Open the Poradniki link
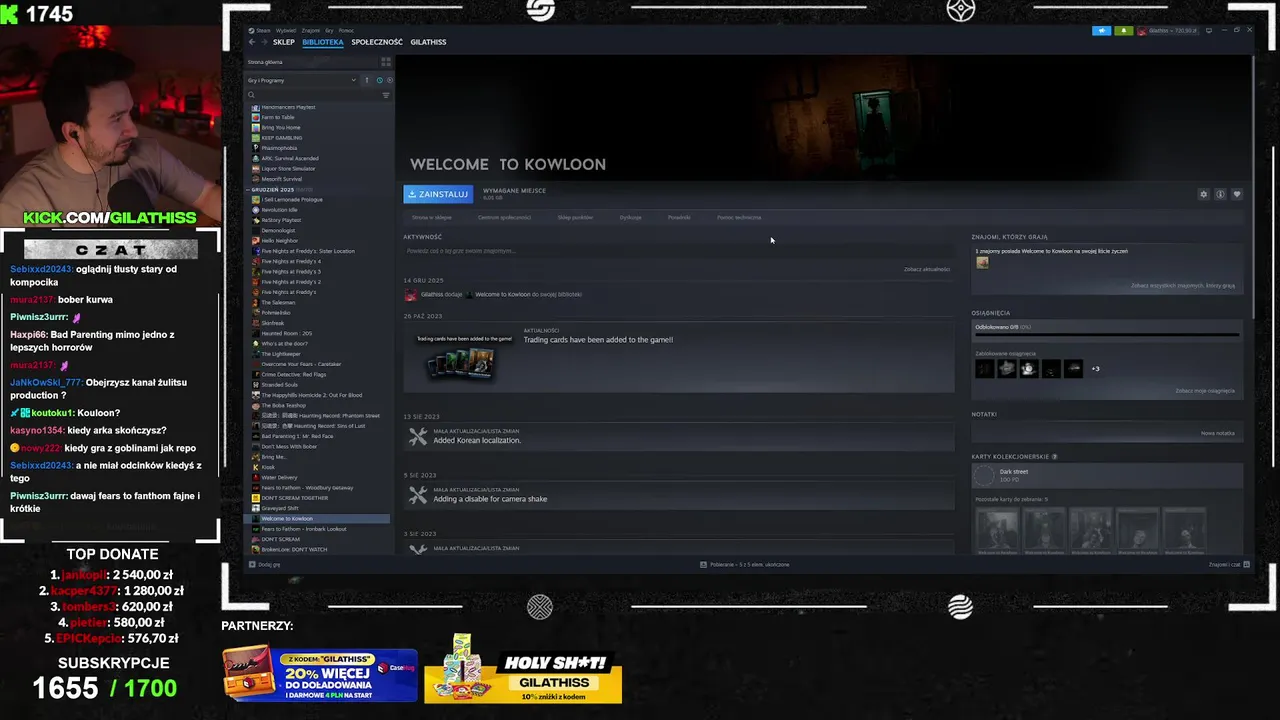This screenshot has width=1280, height=720. coord(679,217)
